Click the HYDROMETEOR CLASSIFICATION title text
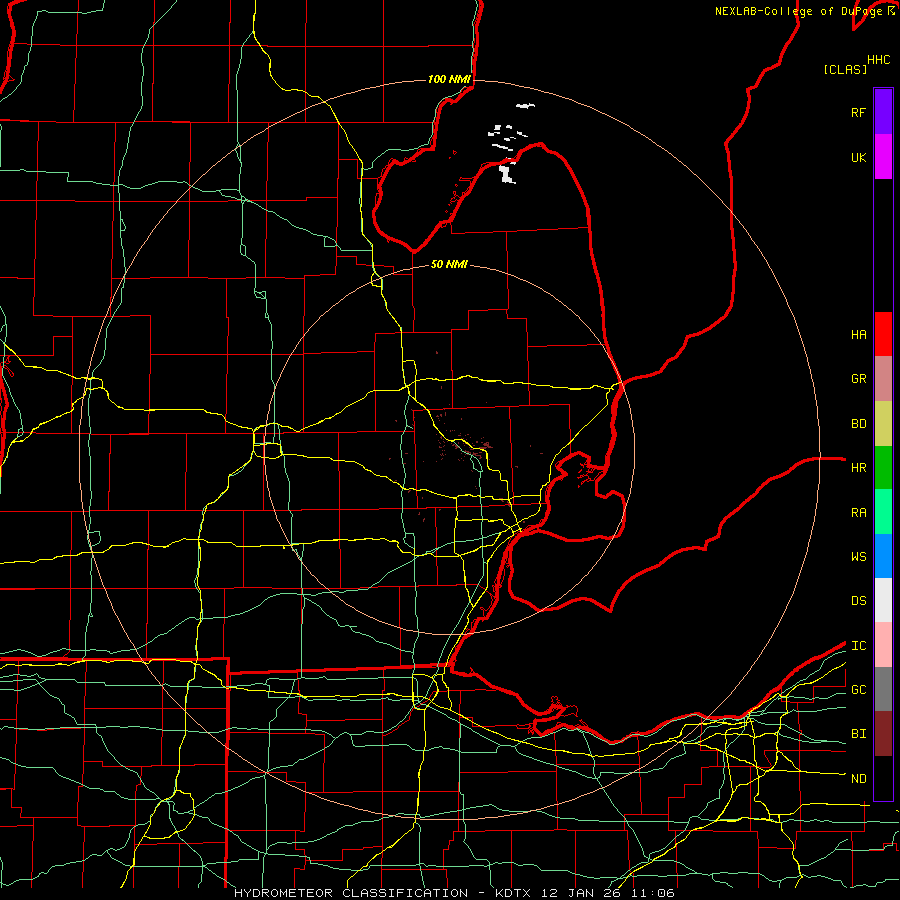900x900 pixels. [351, 893]
